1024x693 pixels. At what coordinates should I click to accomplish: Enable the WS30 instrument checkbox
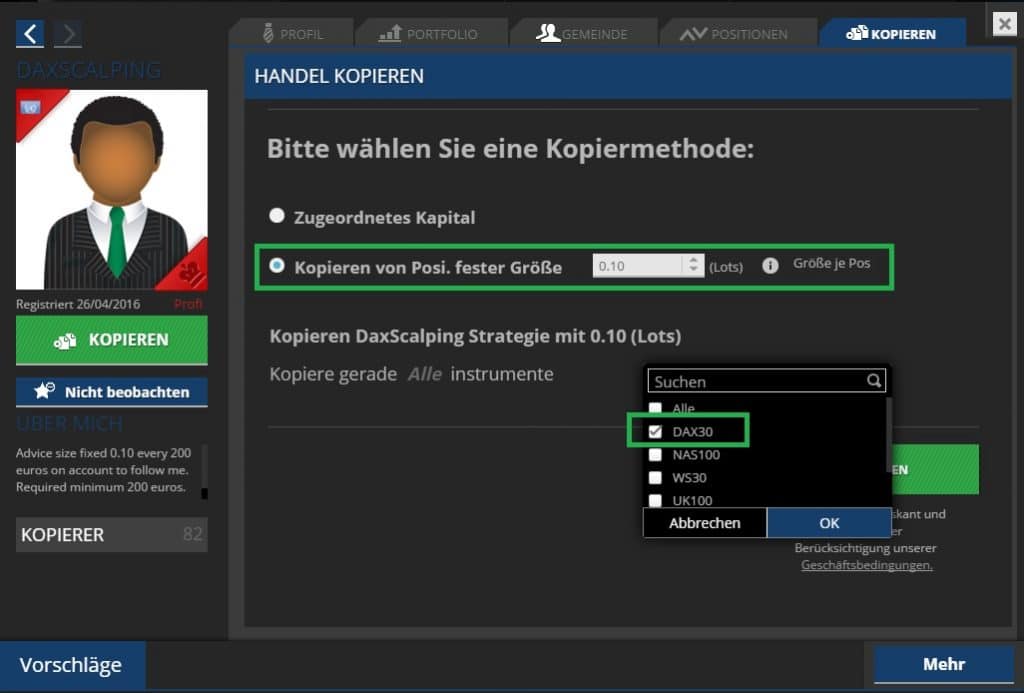656,478
